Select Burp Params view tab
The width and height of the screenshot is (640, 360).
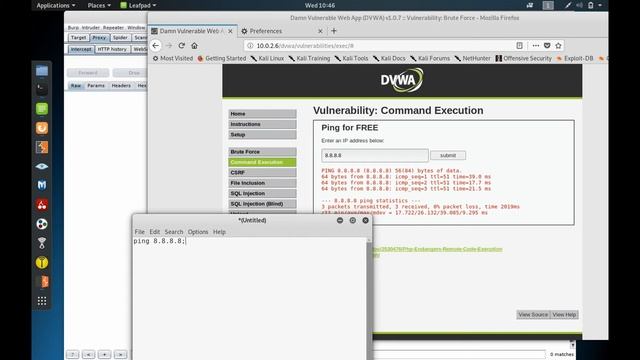[96, 86]
